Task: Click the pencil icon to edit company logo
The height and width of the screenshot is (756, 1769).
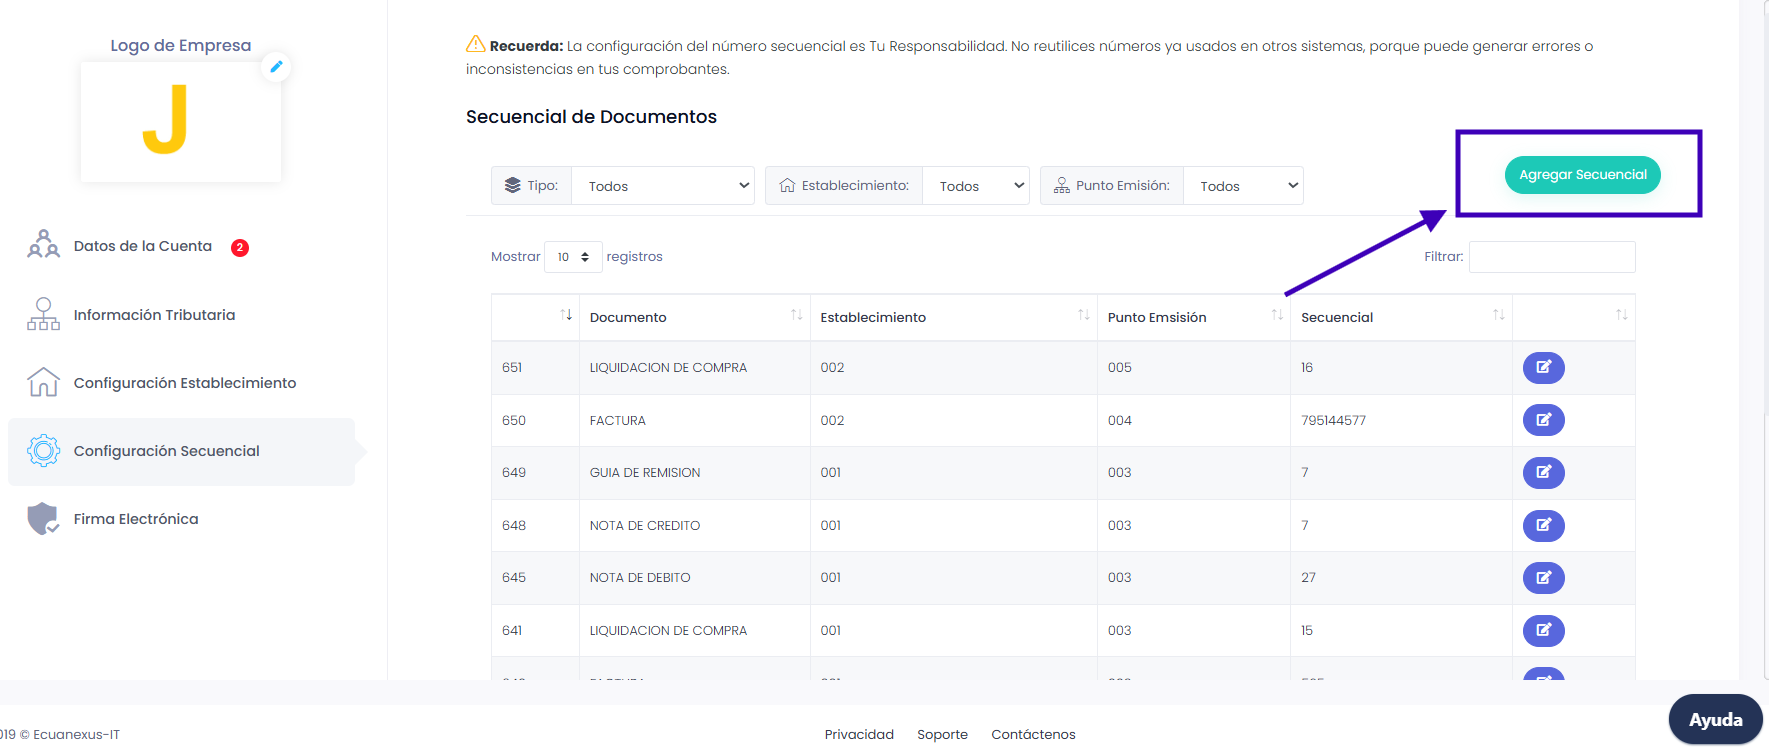Action: [277, 67]
